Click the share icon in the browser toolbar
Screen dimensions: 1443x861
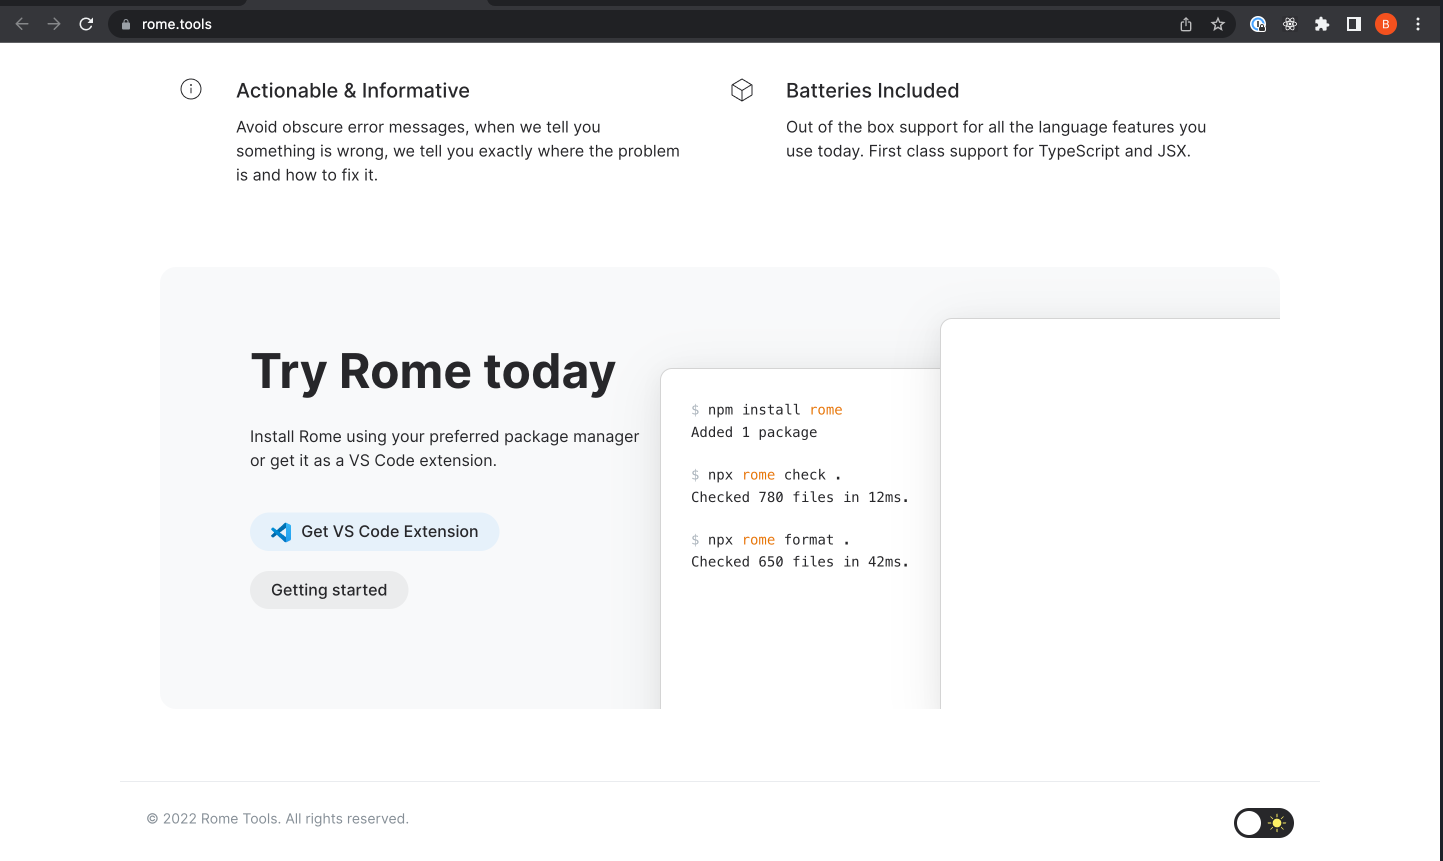pos(1185,23)
